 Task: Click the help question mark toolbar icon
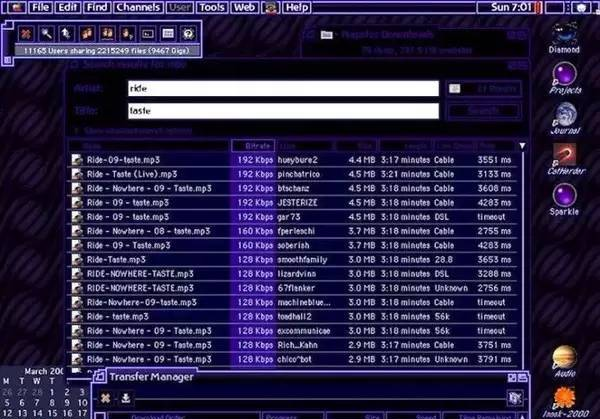click(187, 33)
